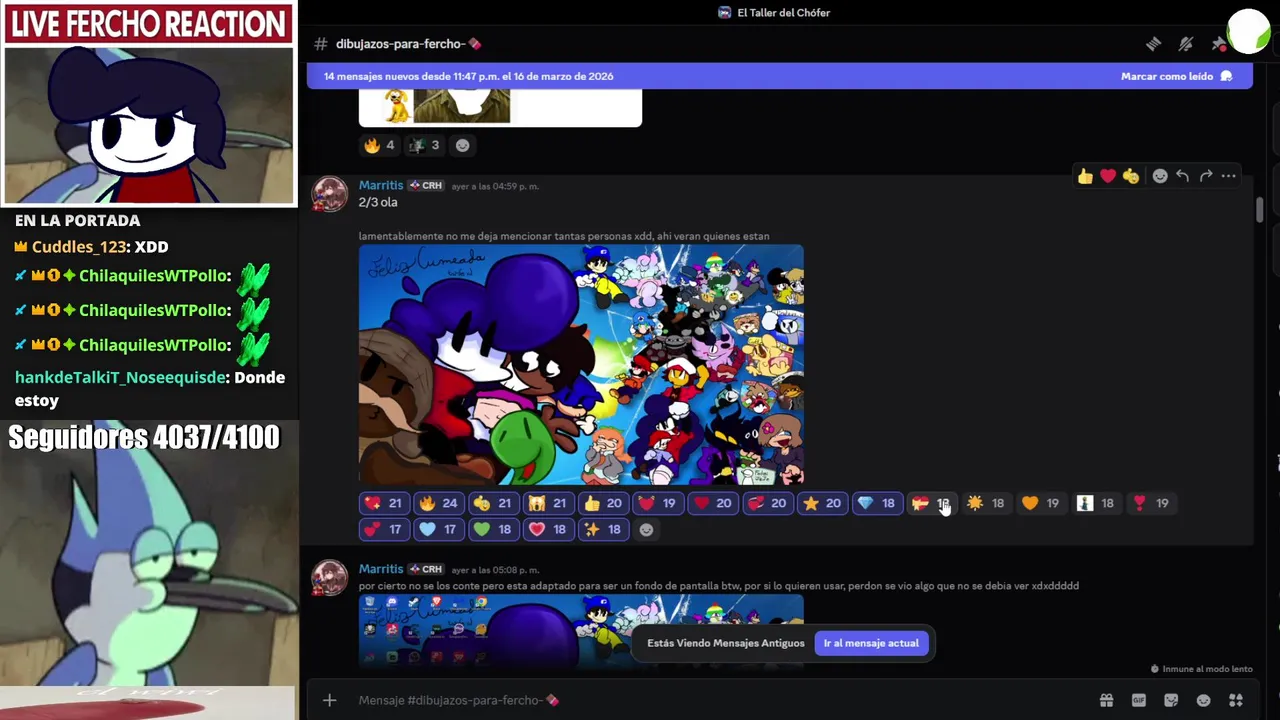Viewport: 1280px width, 720px height.
Task: Toggle blue diamond reaction showing 18
Action: tap(877, 503)
